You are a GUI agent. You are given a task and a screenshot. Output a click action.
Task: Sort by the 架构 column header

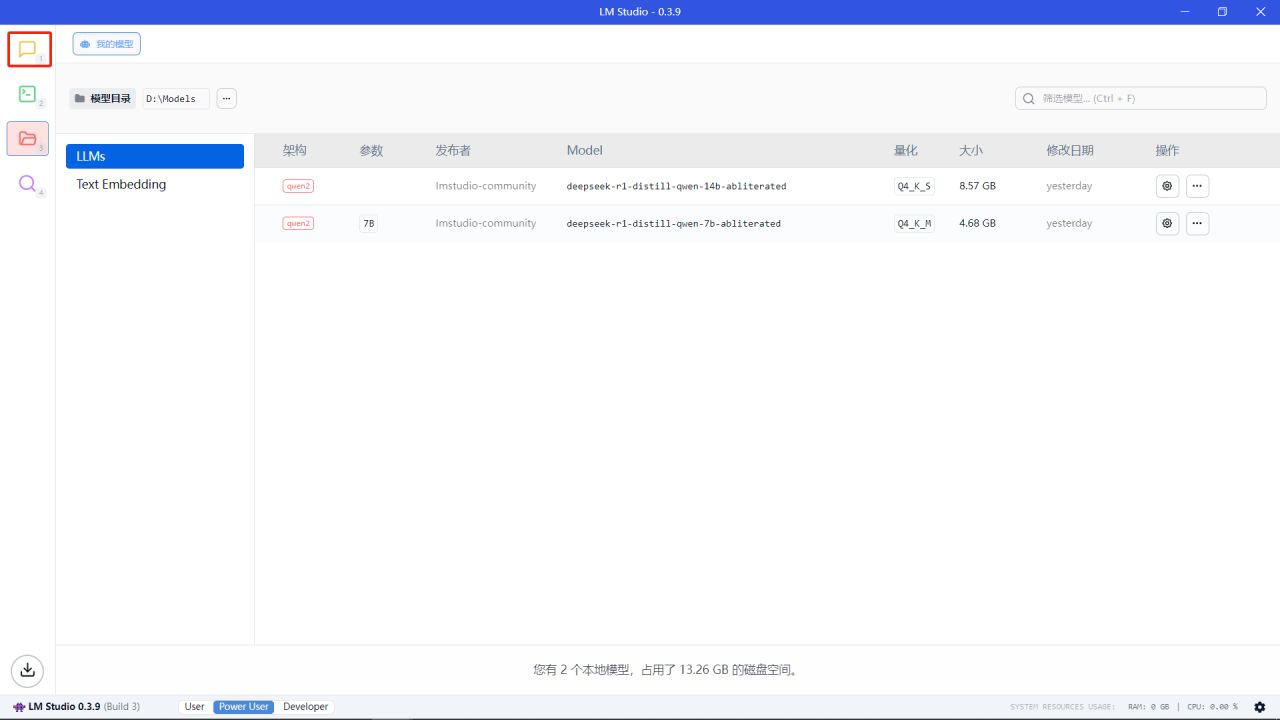coord(294,150)
